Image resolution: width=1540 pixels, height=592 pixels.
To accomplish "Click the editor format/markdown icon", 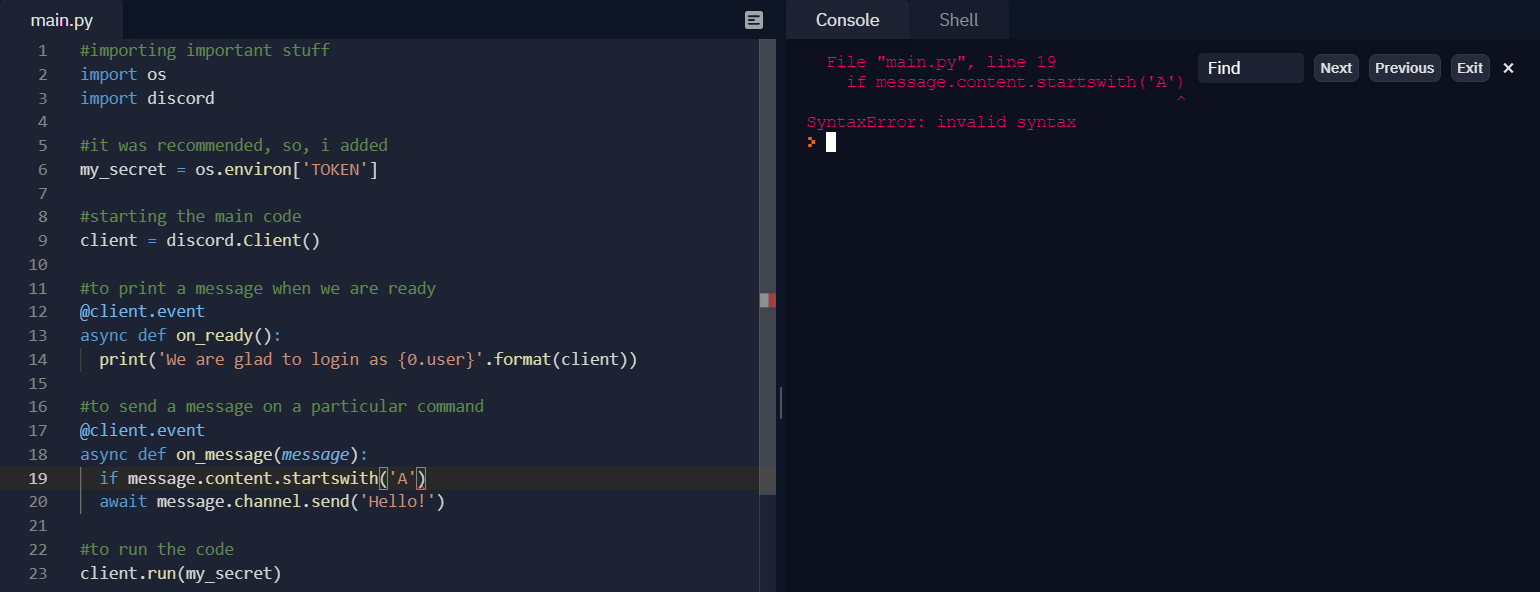I will (755, 20).
